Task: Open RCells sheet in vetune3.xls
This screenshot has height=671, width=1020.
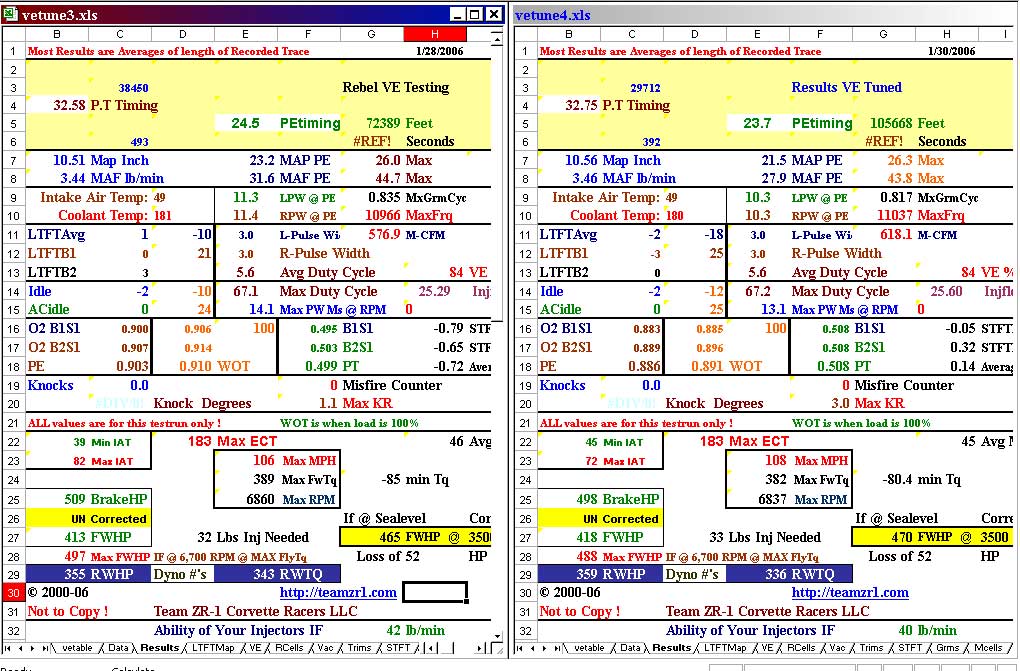Action: coord(289,648)
